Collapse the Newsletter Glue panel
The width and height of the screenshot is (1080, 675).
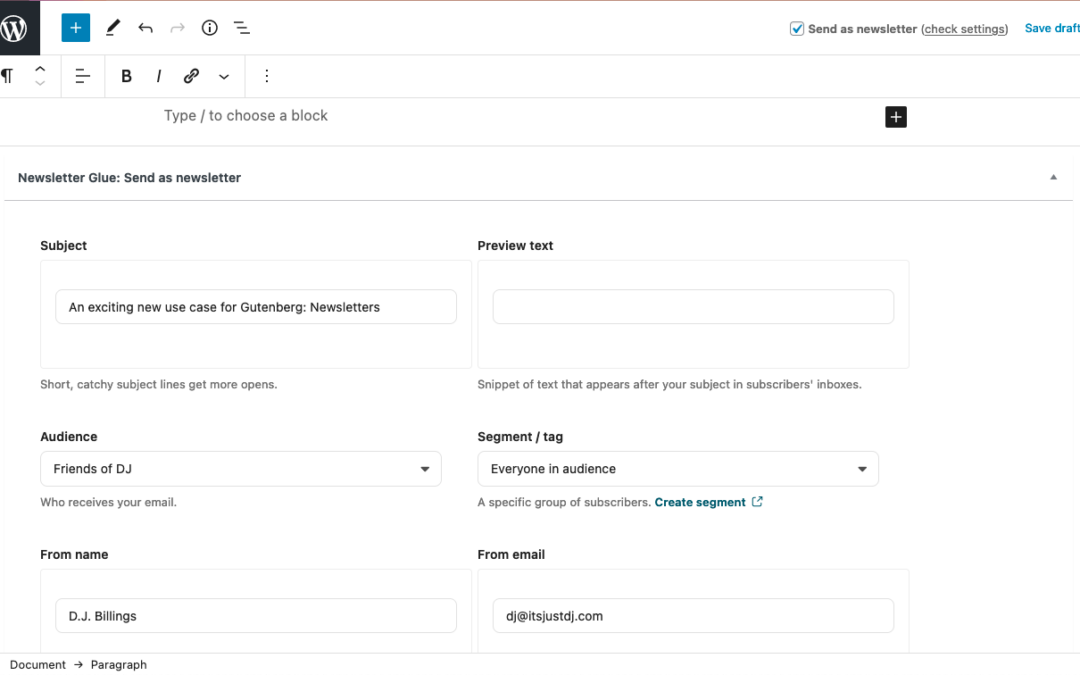(x=1053, y=178)
